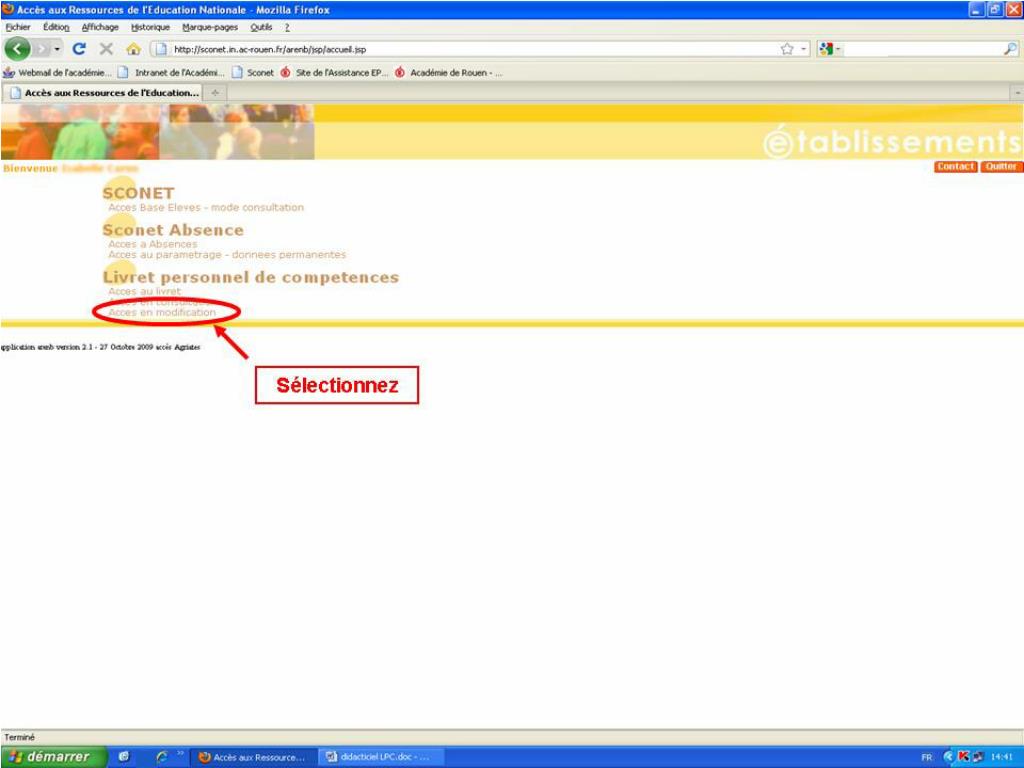Open Acces au livret link
The width and height of the screenshot is (1024, 768).
pyautogui.click(x=145, y=291)
